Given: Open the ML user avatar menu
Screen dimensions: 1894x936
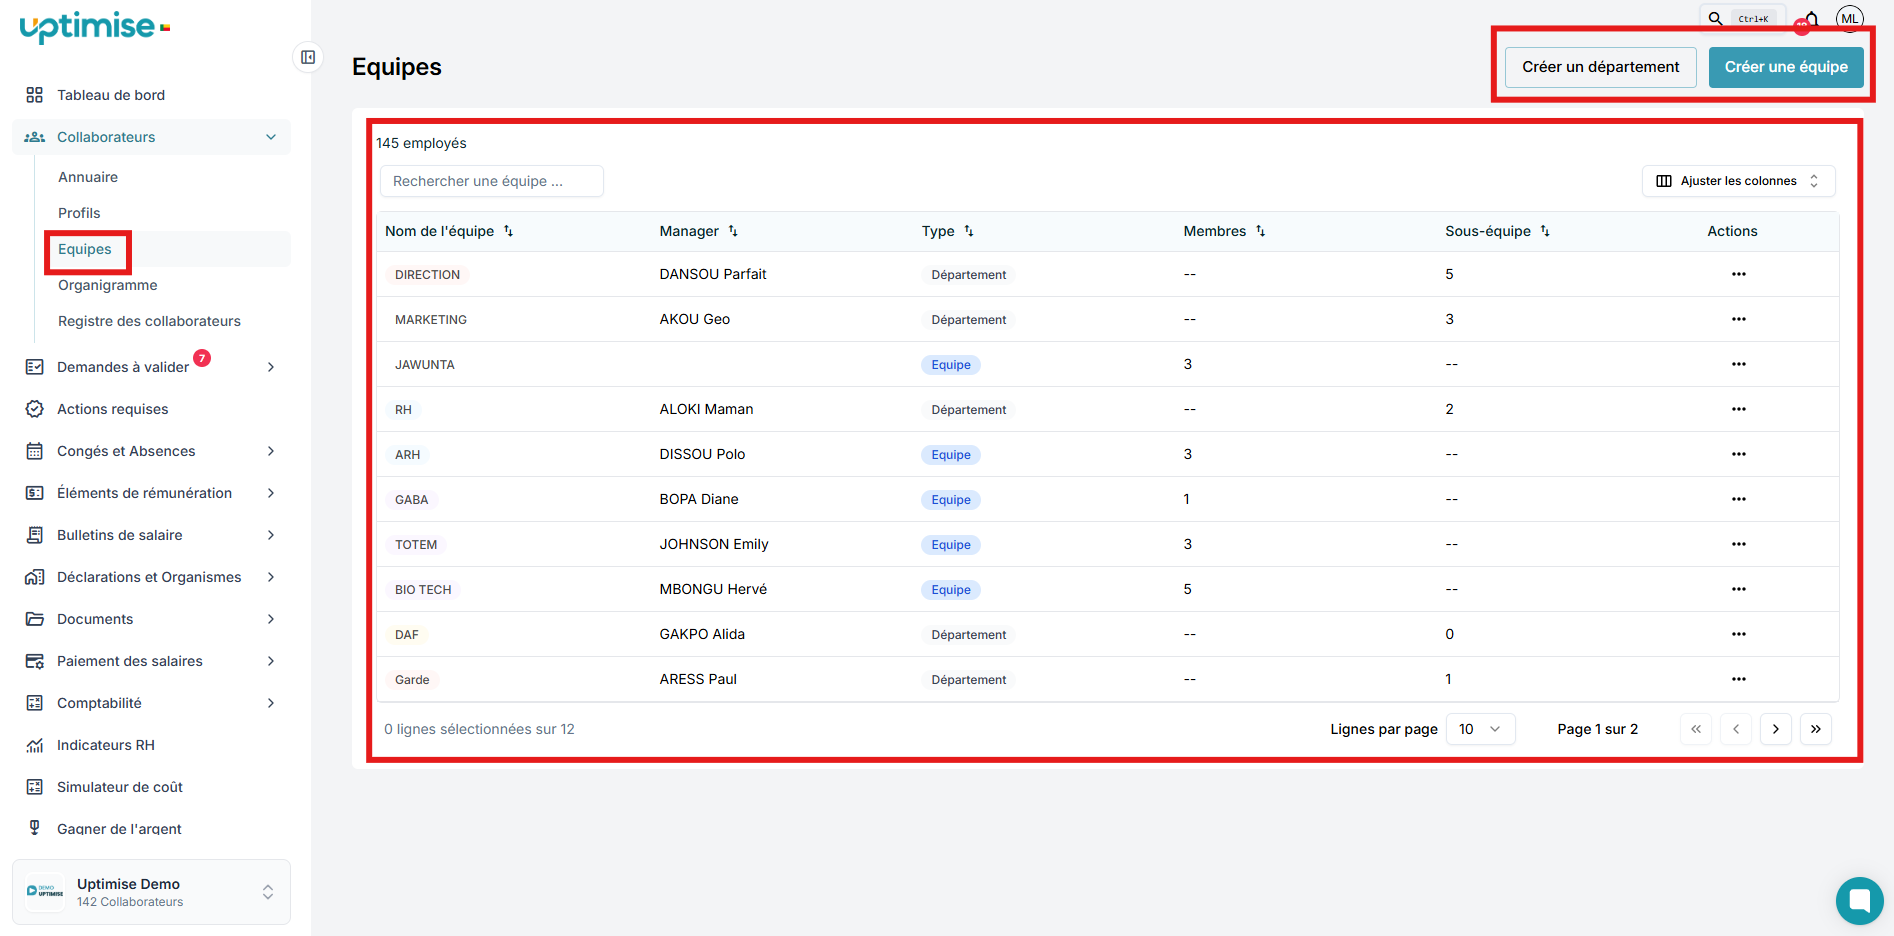Looking at the screenshot, I should point(1850,19).
